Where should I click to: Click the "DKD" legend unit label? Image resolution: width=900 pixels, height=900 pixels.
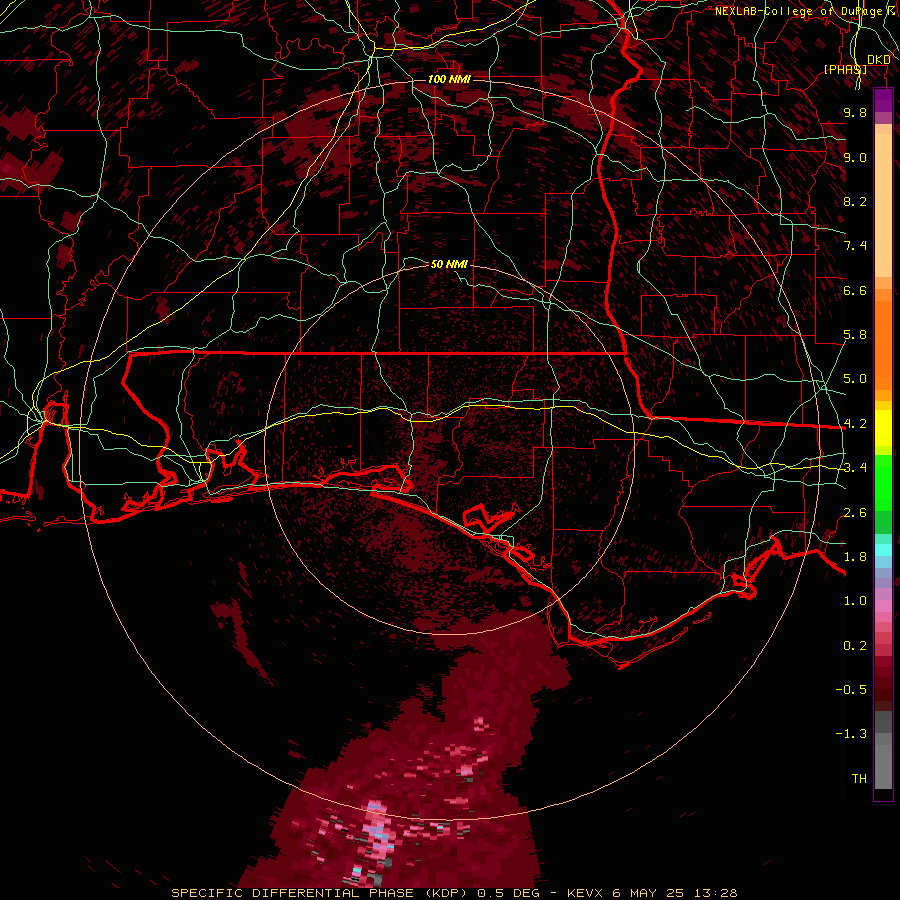879,60
